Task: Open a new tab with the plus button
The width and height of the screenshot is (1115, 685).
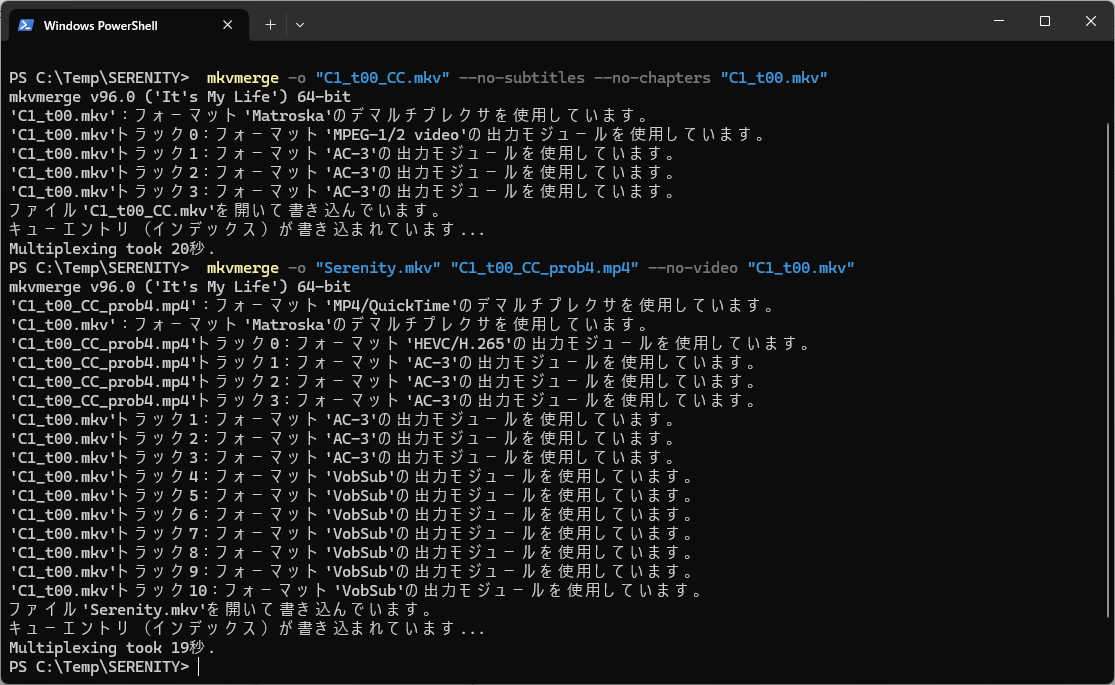Action: pos(270,25)
